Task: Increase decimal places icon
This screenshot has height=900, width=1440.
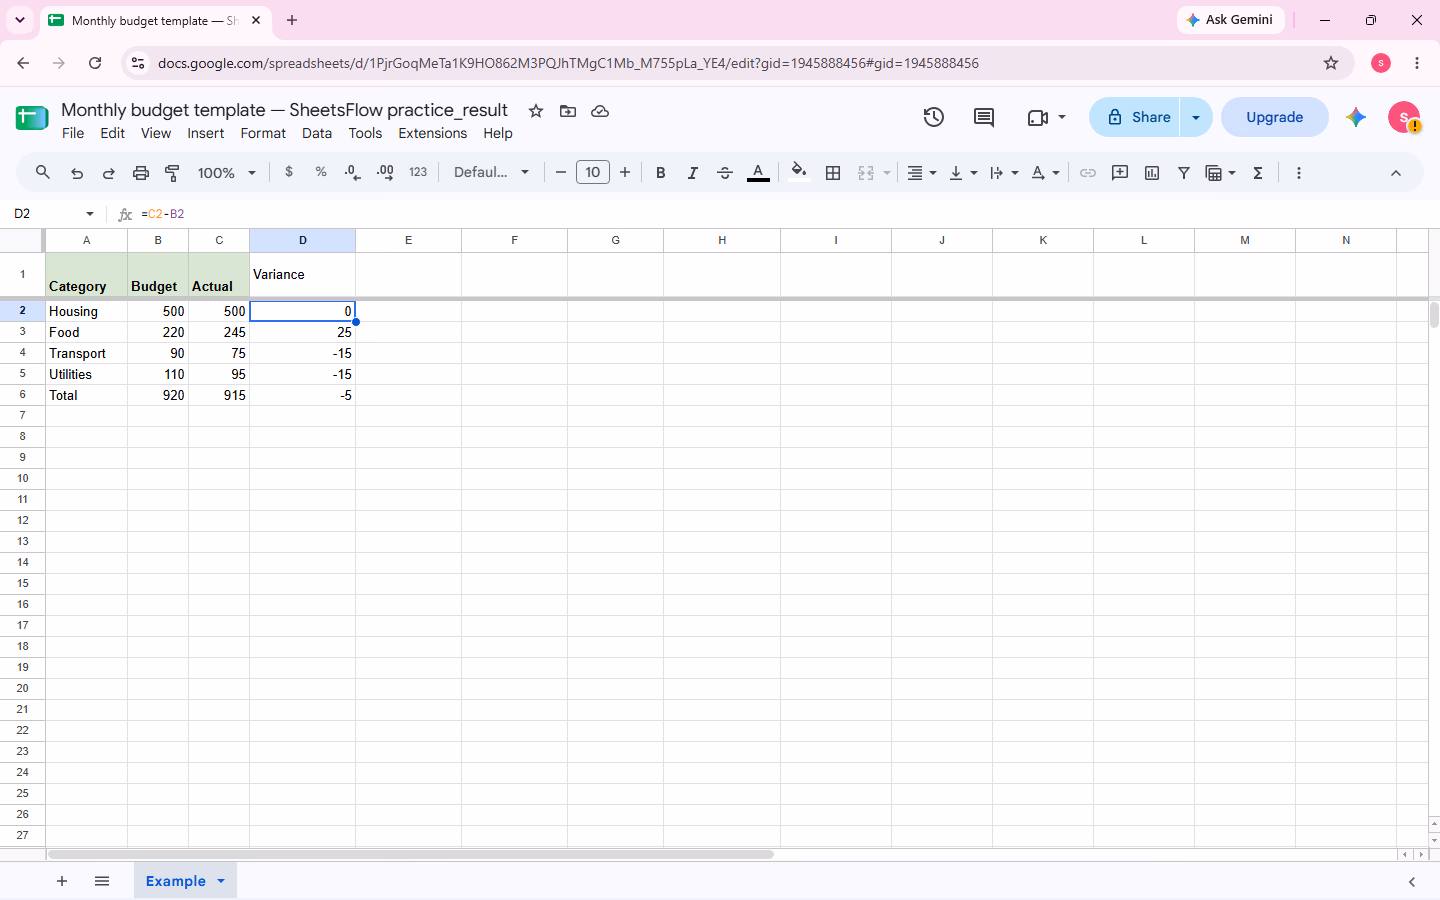Action: click(385, 173)
